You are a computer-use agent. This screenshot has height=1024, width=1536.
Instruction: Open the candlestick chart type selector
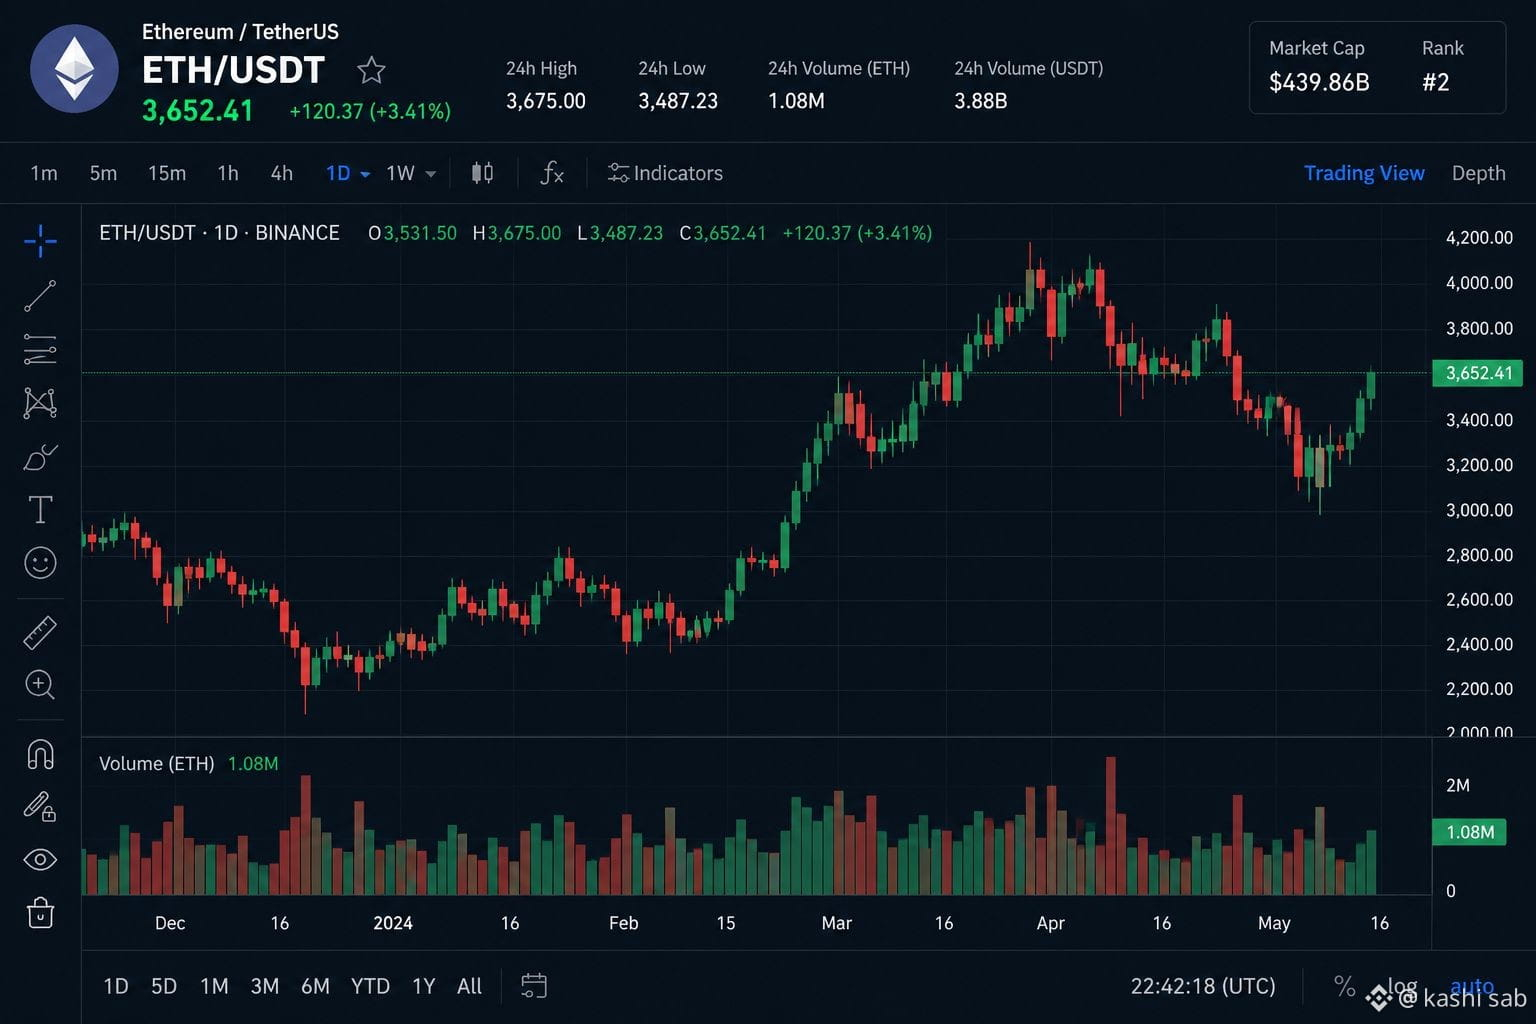click(x=482, y=173)
